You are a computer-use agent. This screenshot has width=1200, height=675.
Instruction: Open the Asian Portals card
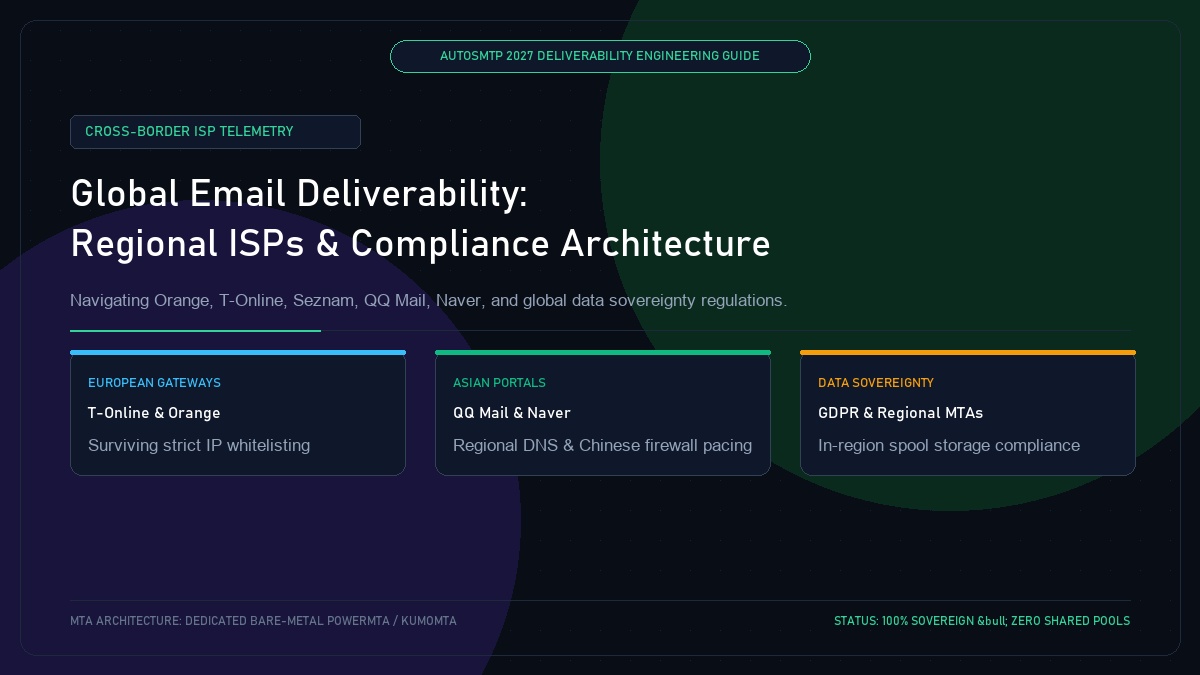pyautogui.click(x=603, y=413)
